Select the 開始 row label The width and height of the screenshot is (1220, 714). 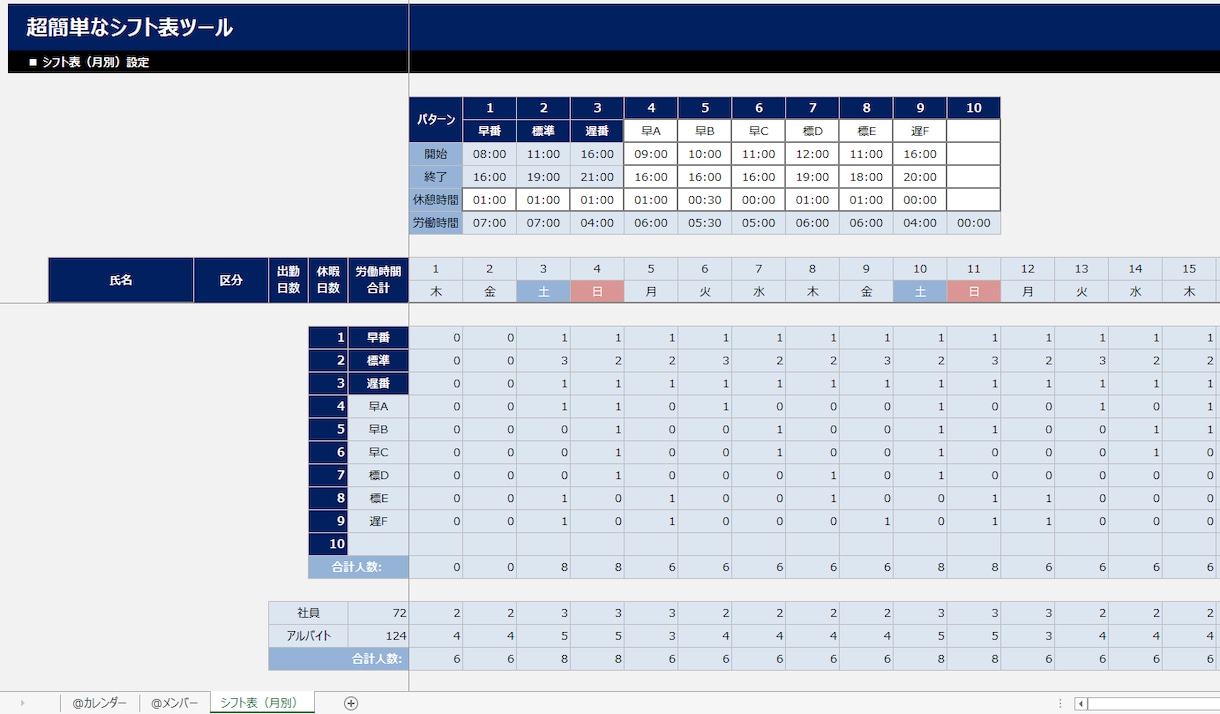[x=436, y=154]
